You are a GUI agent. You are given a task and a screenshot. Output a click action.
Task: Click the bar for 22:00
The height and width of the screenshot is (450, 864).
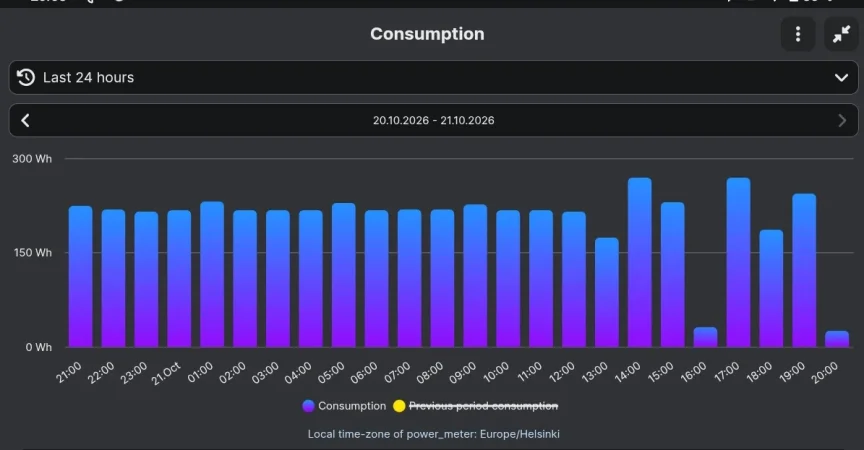pos(114,278)
